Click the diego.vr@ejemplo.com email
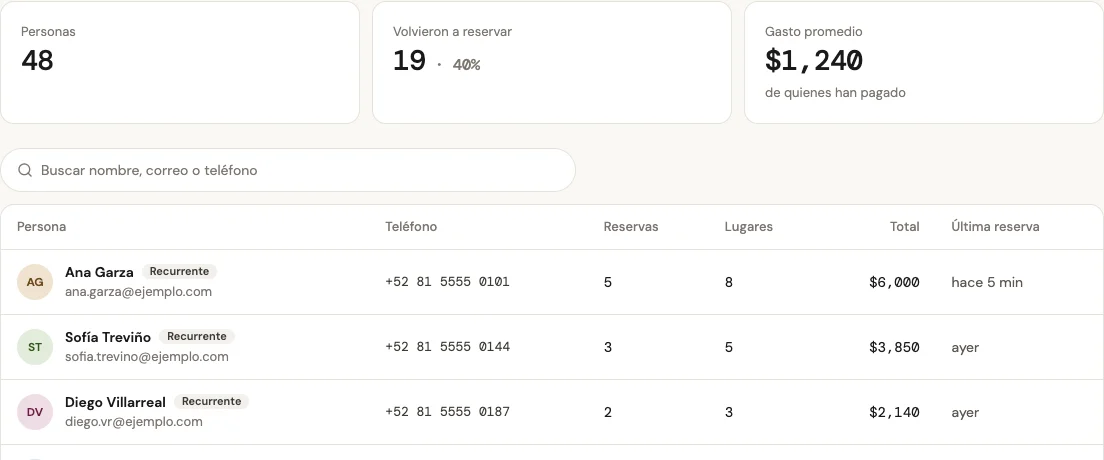 (x=134, y=421)
